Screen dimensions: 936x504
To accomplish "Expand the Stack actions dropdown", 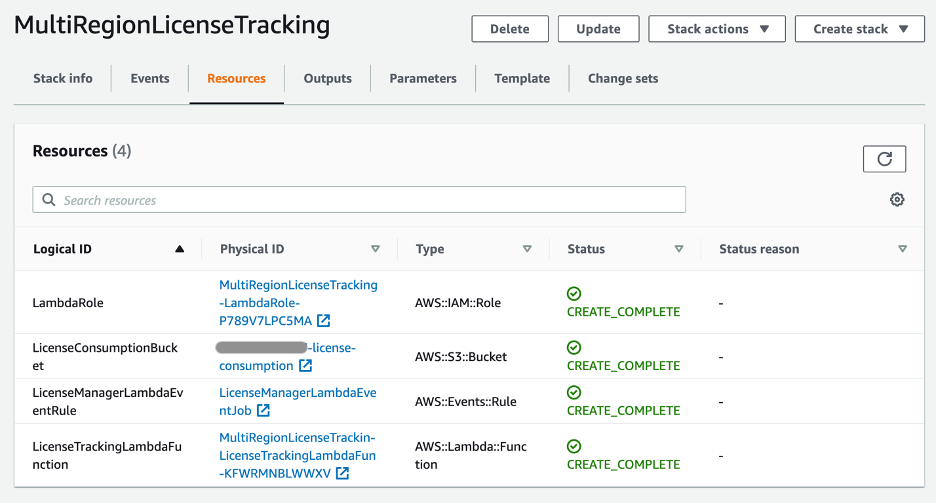I will click(x=717, y=29).
